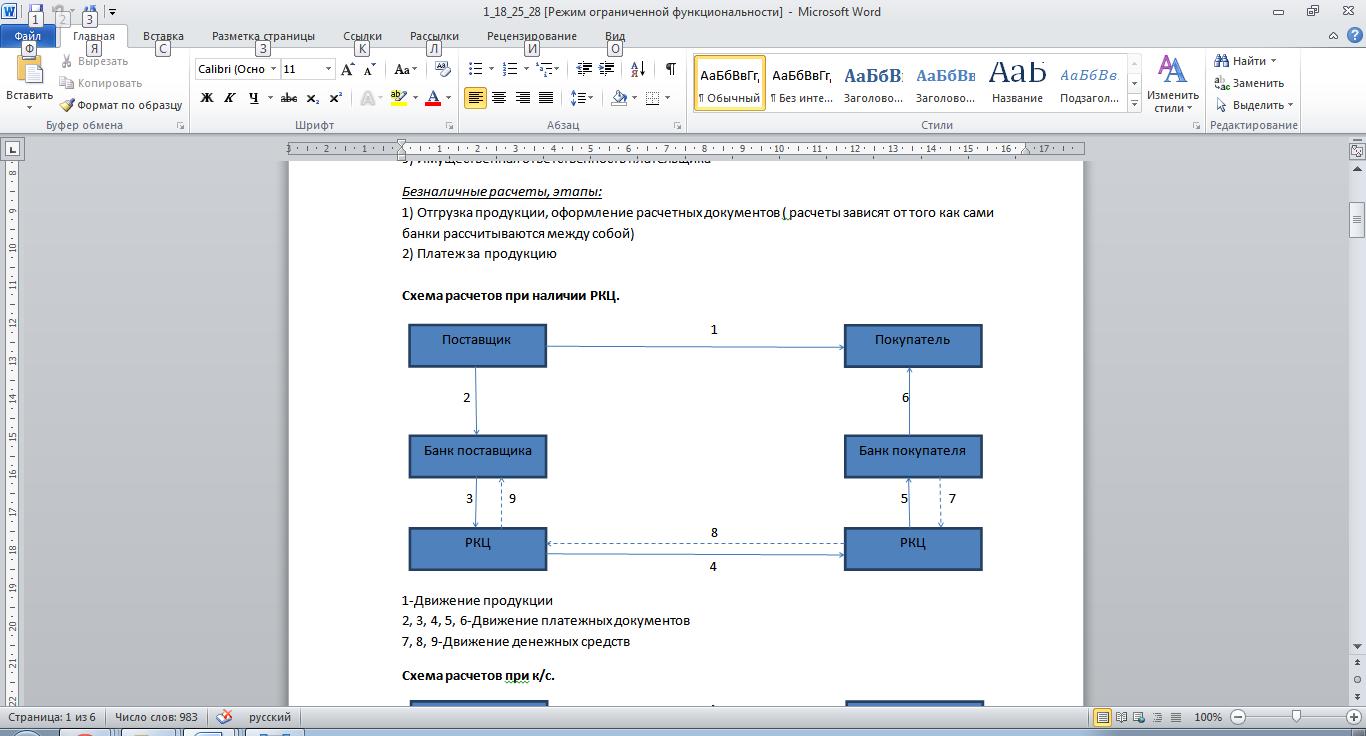Click Выделить select button
The height and width of the screenshot is (736, 1366).
coord(1254,105)
